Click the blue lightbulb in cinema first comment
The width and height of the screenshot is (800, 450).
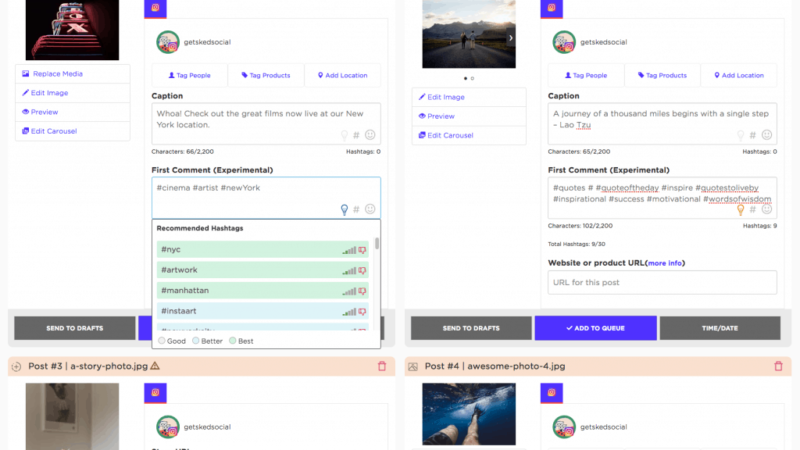[x=344, y=210]
